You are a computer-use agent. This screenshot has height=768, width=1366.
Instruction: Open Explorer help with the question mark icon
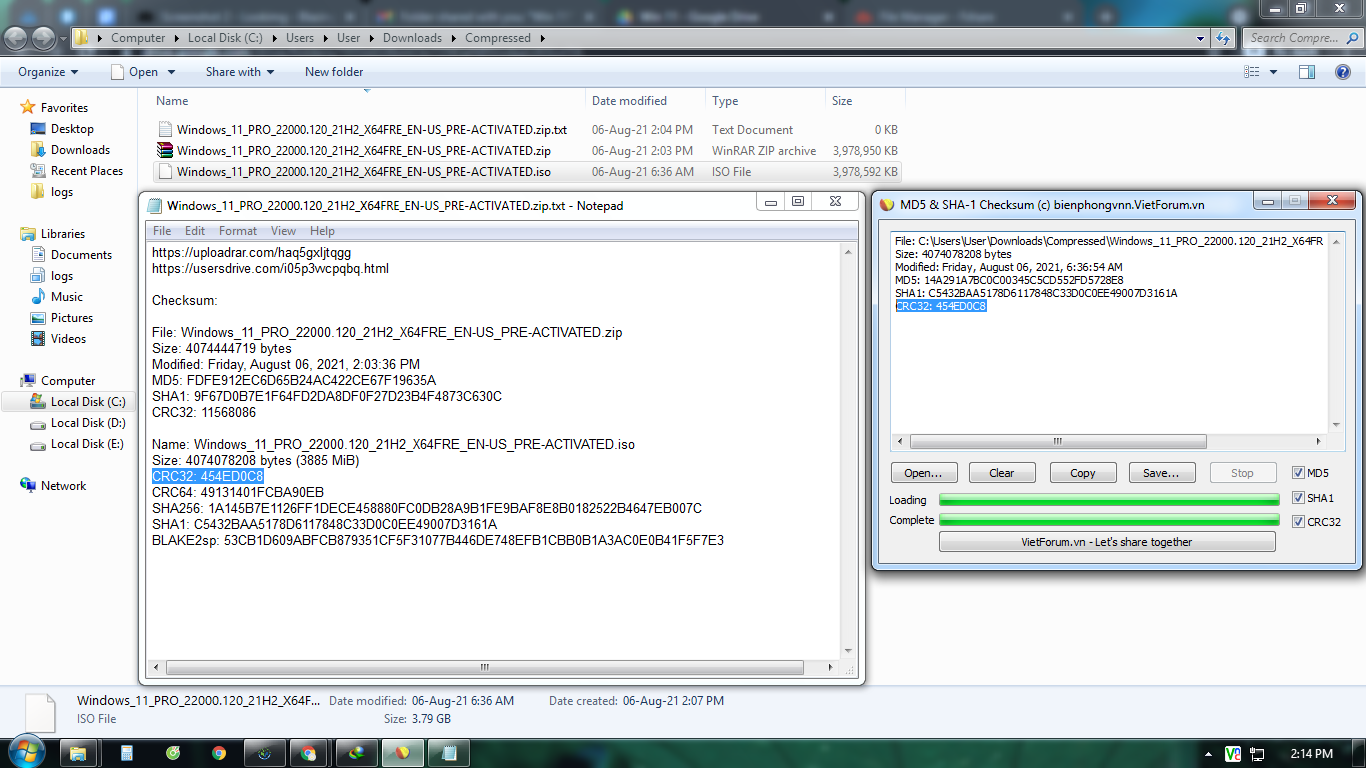click(1343, 72)
